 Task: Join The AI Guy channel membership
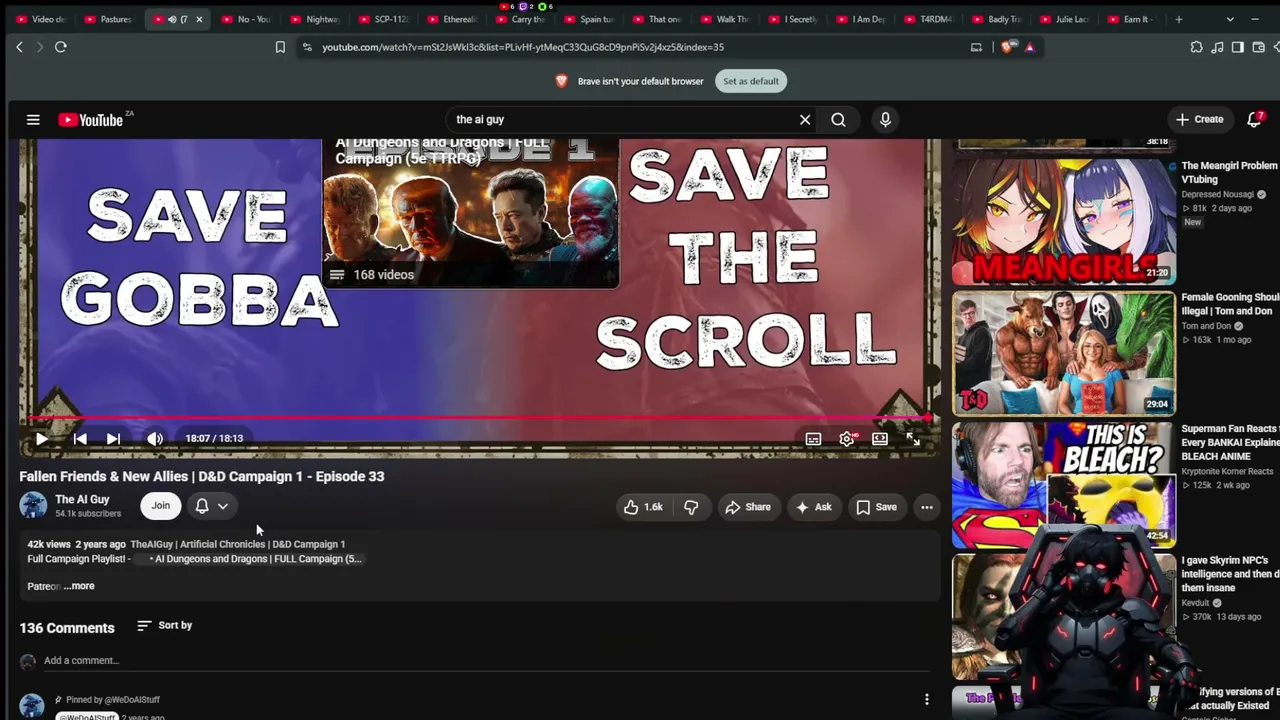[161, 506]
